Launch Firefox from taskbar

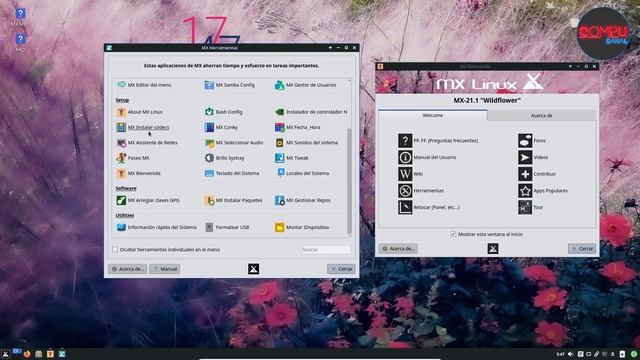point(27,354)
